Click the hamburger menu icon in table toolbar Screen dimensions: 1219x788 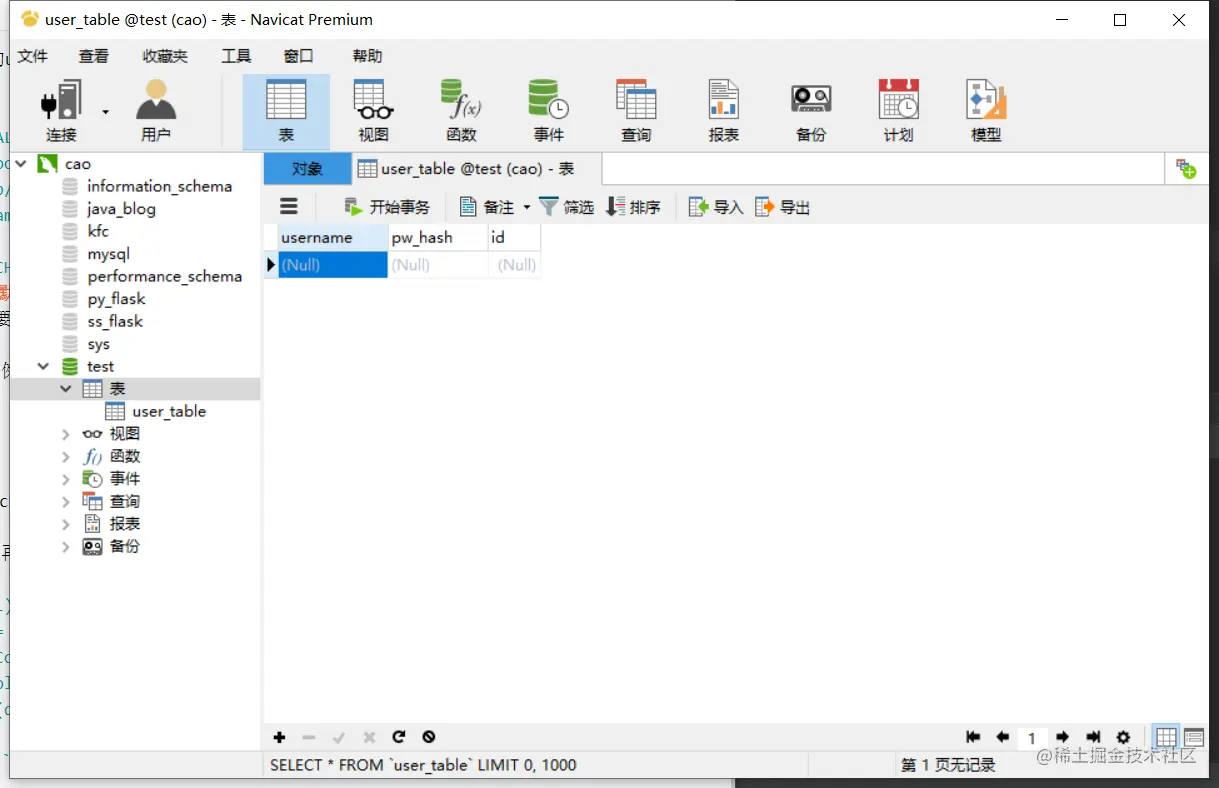[289, 206]
